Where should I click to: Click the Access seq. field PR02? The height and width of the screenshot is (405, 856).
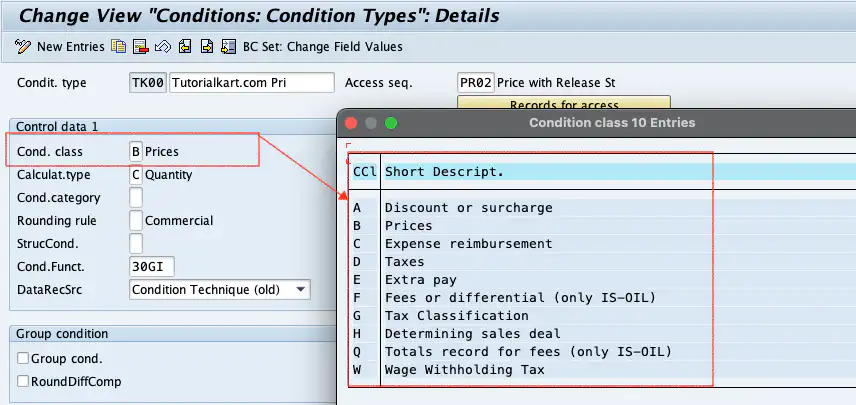(x=476, y=83)
